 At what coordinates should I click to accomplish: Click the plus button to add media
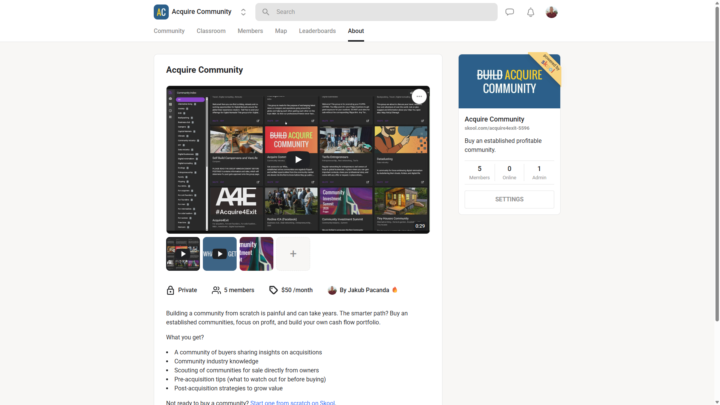click(293, 254)
